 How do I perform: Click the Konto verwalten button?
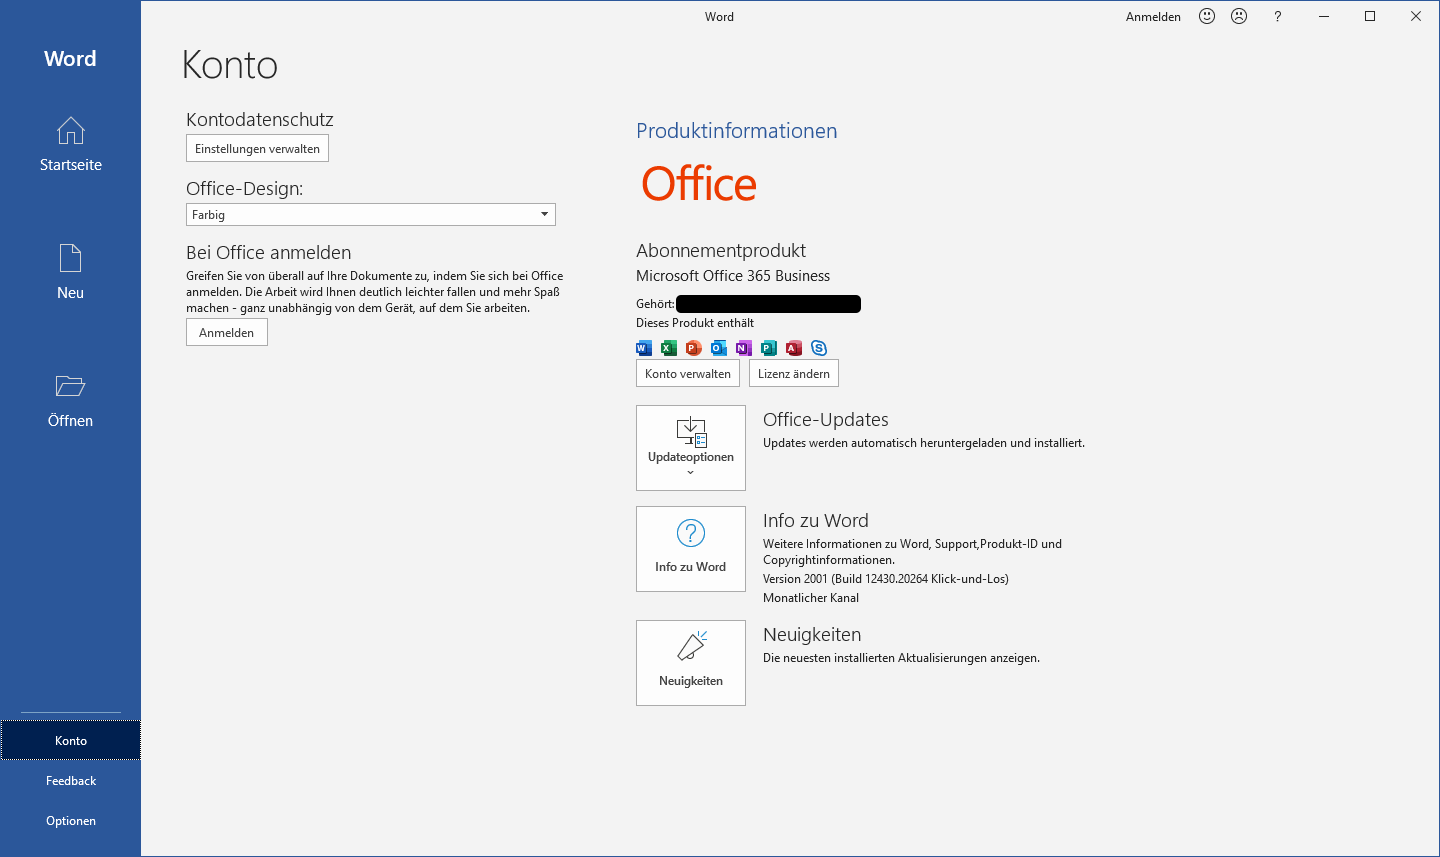tap(688, 373)
